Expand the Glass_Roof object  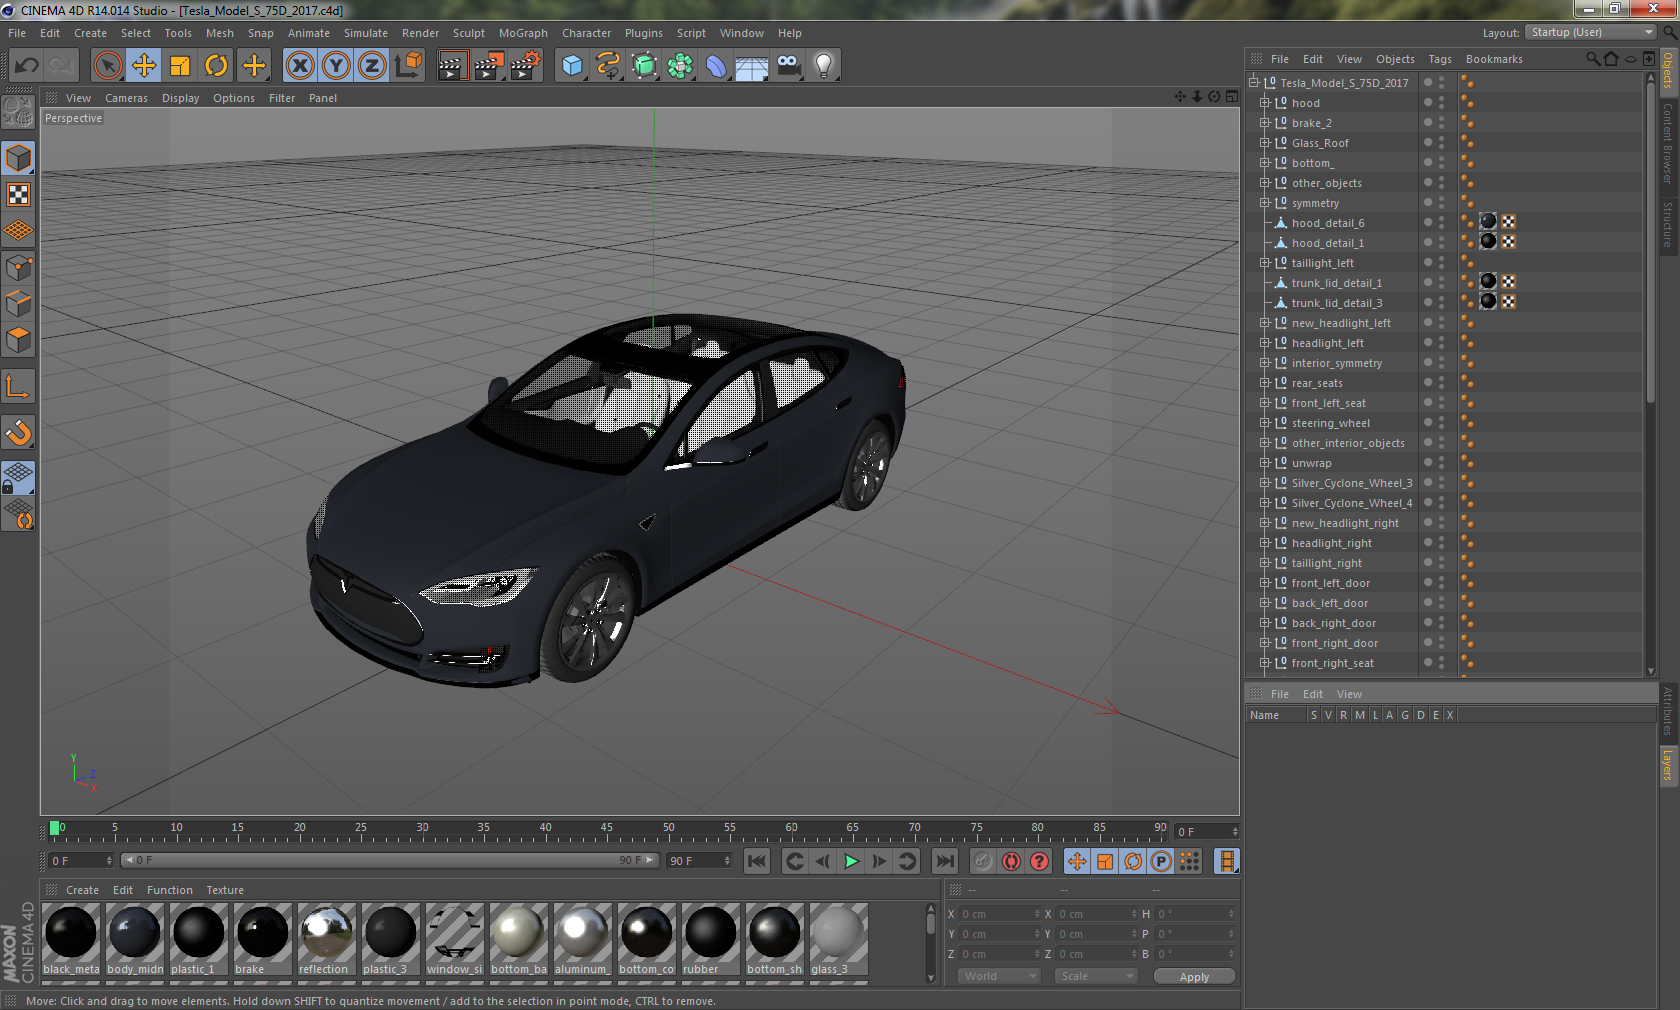point(1264,143)
